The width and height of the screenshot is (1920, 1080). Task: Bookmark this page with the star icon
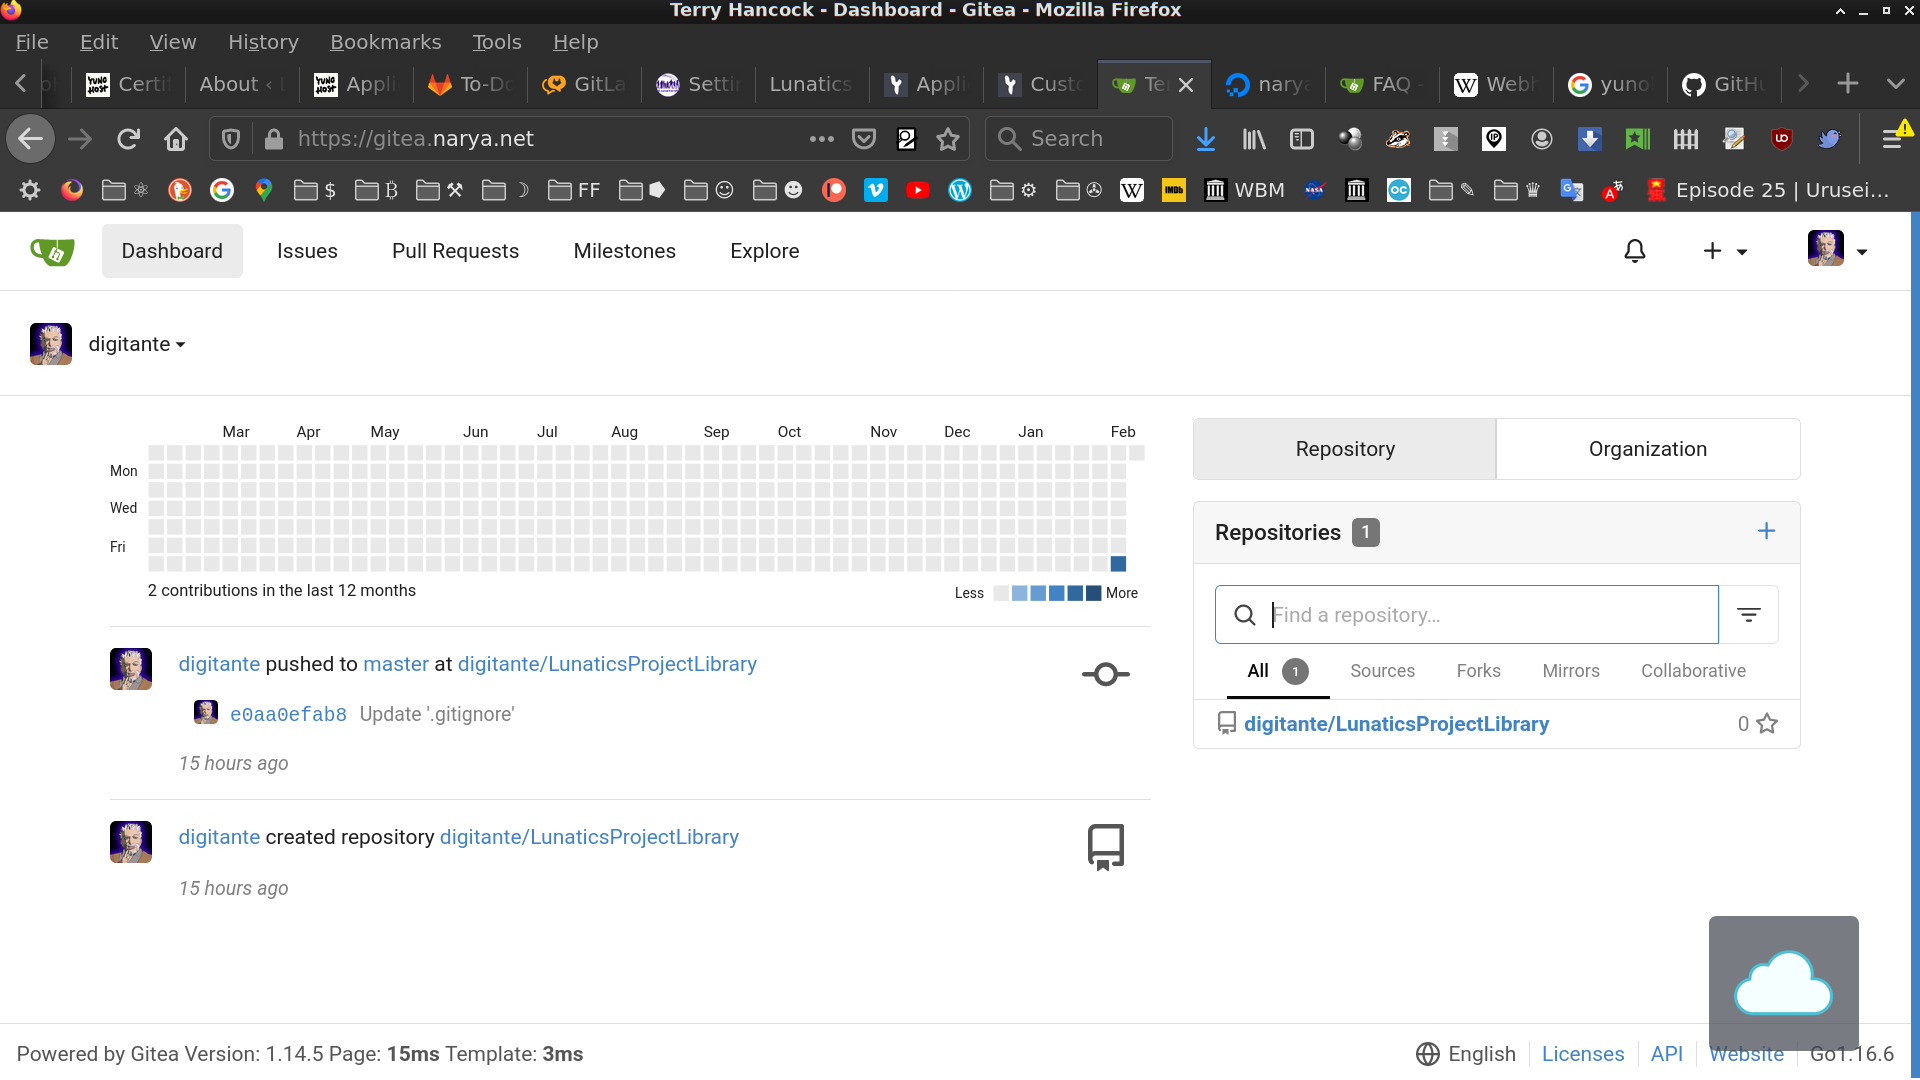pos(948,139)
